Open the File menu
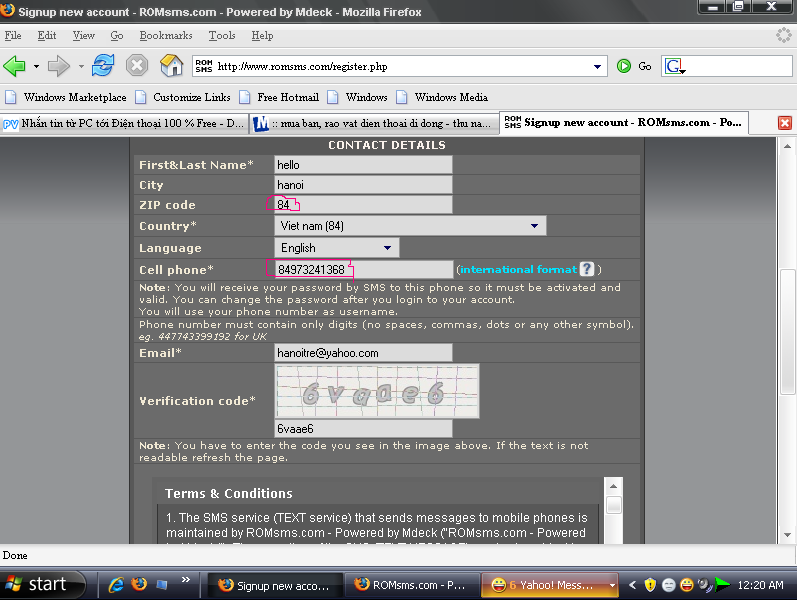The width and height of the screenshot is (800, 600). [x=13, y=36]
